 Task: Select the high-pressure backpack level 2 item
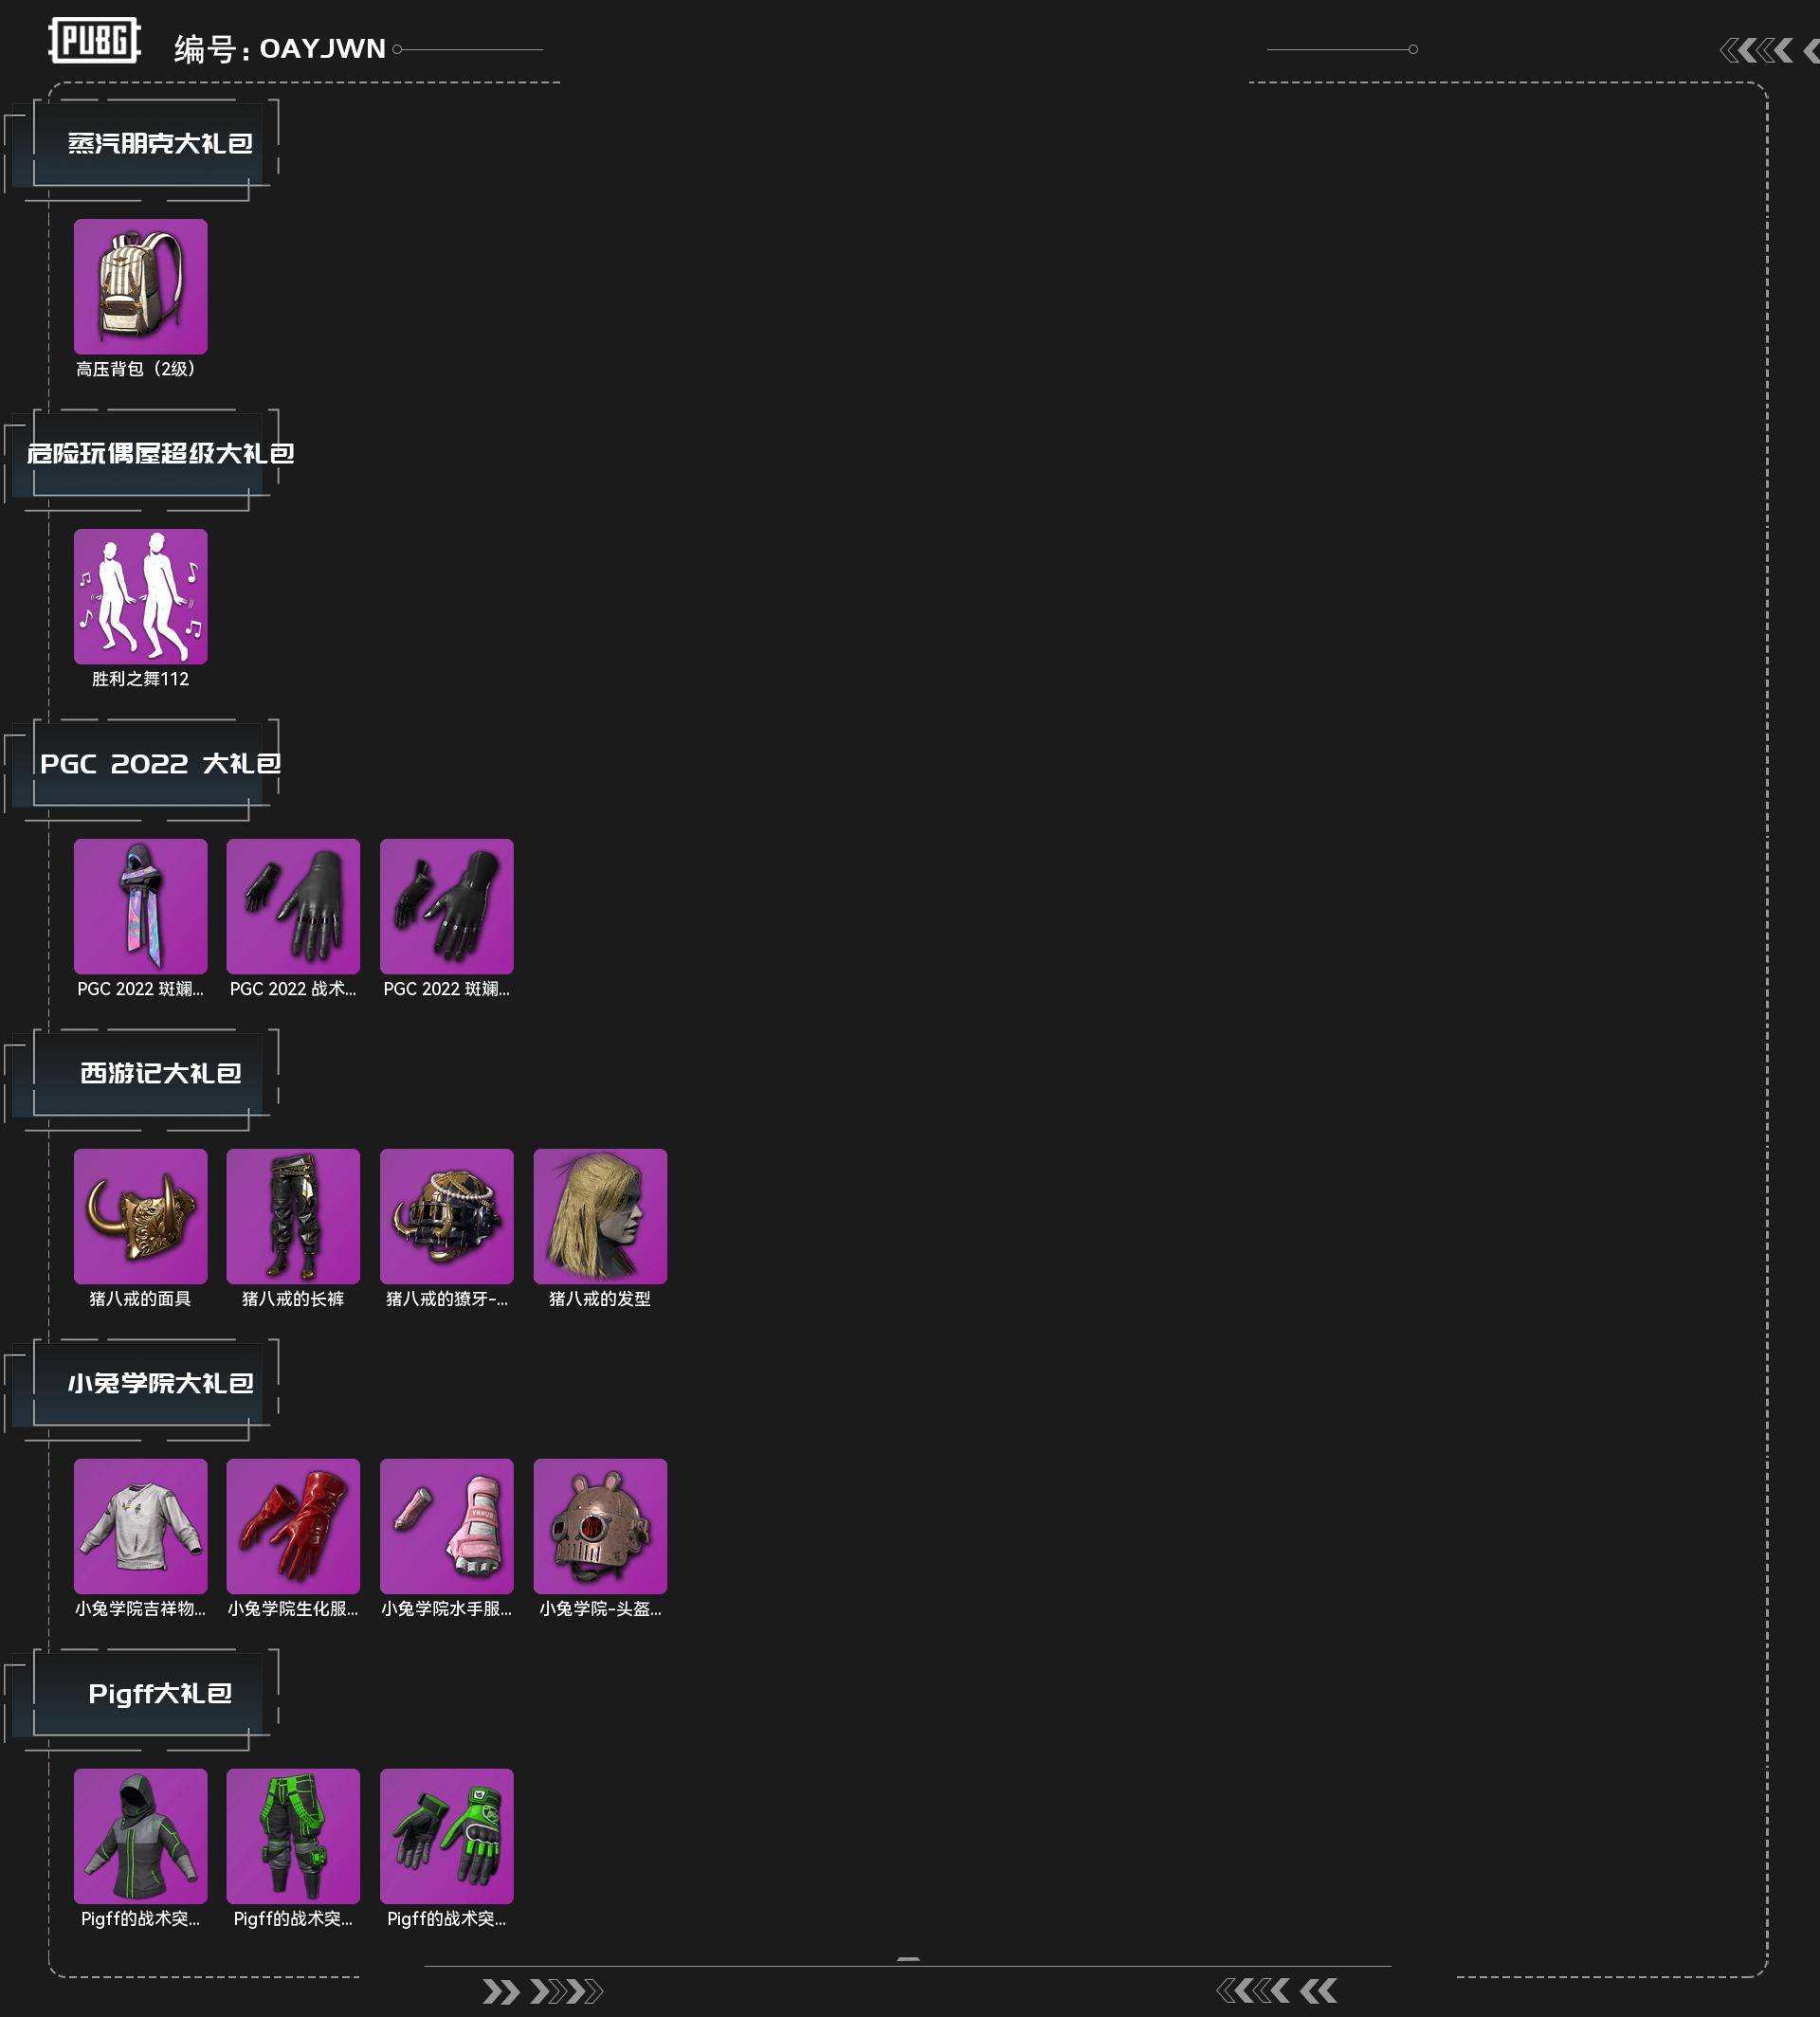(141, 286)
